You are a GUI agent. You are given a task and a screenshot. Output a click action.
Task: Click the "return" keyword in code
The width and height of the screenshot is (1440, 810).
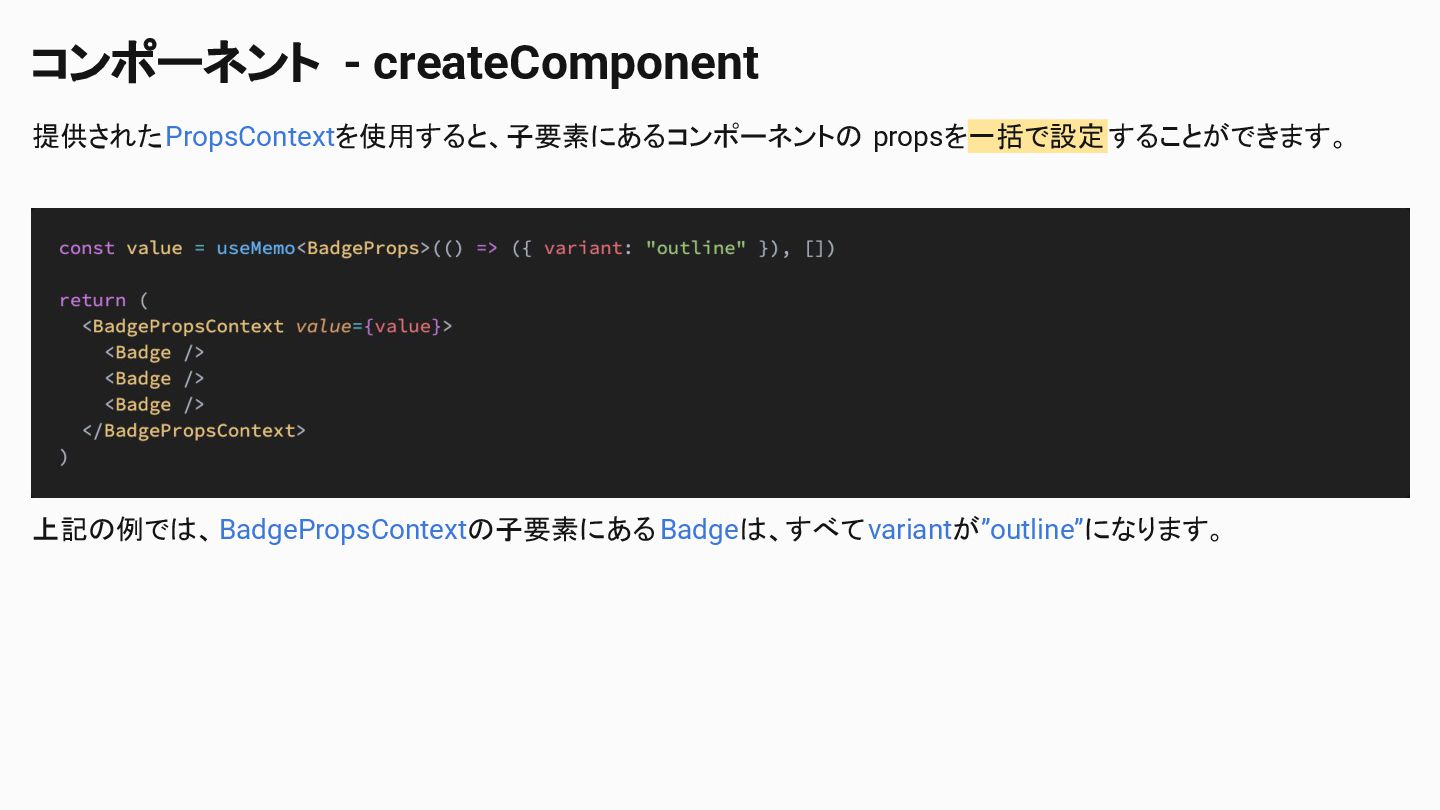[92, 300]
